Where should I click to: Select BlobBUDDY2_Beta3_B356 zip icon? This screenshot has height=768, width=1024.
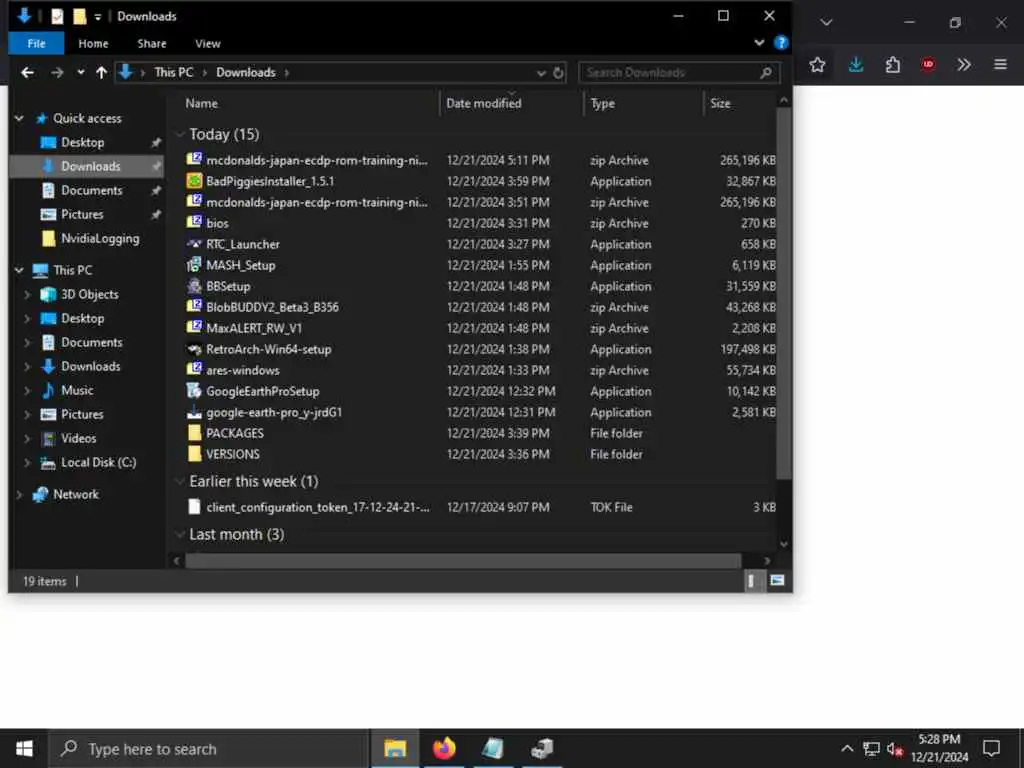[194, 306]
